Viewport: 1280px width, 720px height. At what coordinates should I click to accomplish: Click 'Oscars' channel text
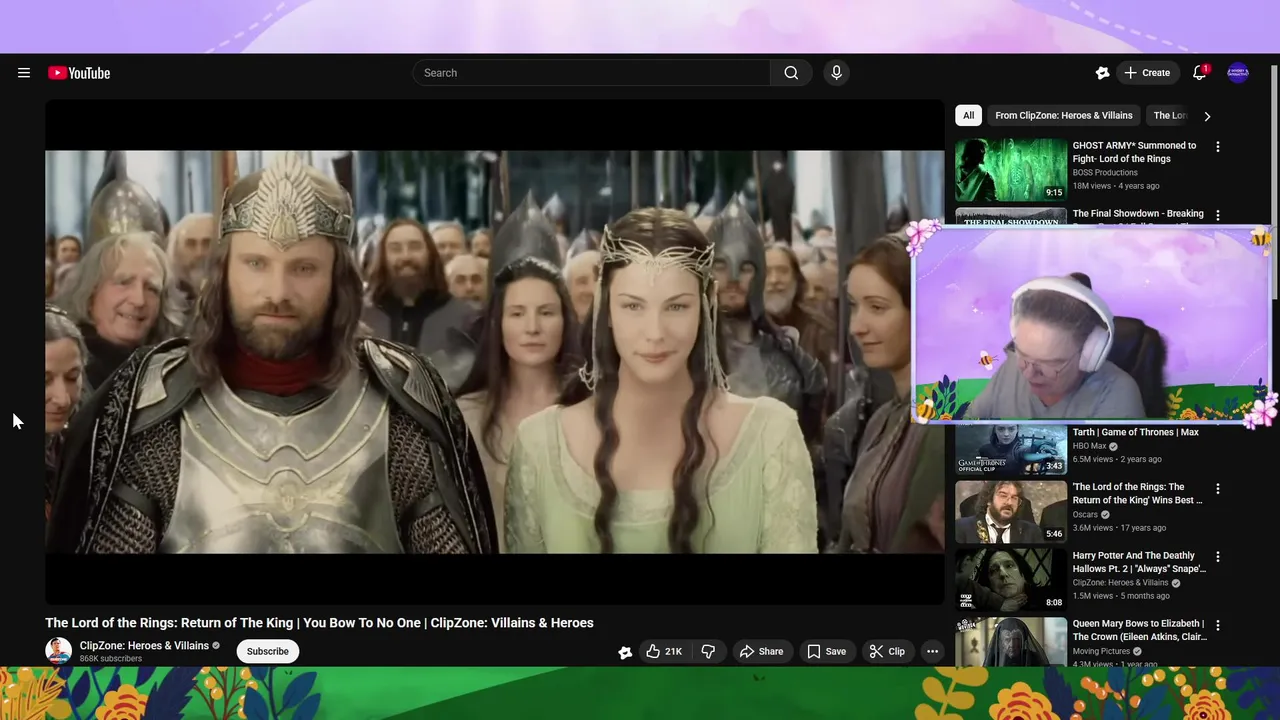[x=1085, y=515]
